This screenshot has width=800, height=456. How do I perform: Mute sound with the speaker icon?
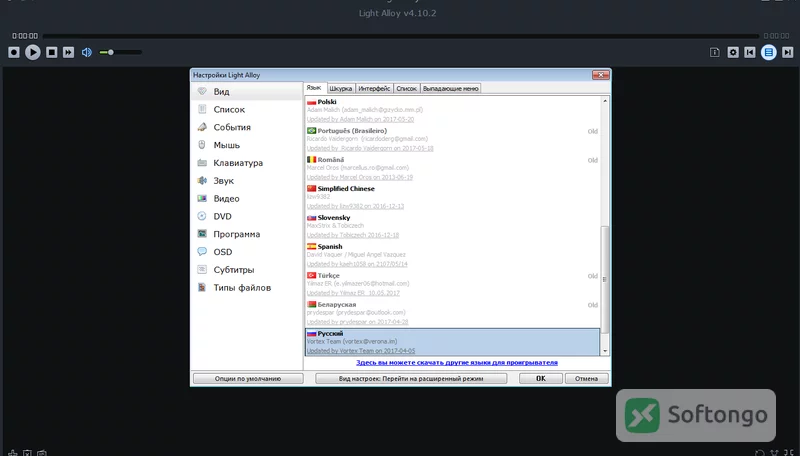87,52
